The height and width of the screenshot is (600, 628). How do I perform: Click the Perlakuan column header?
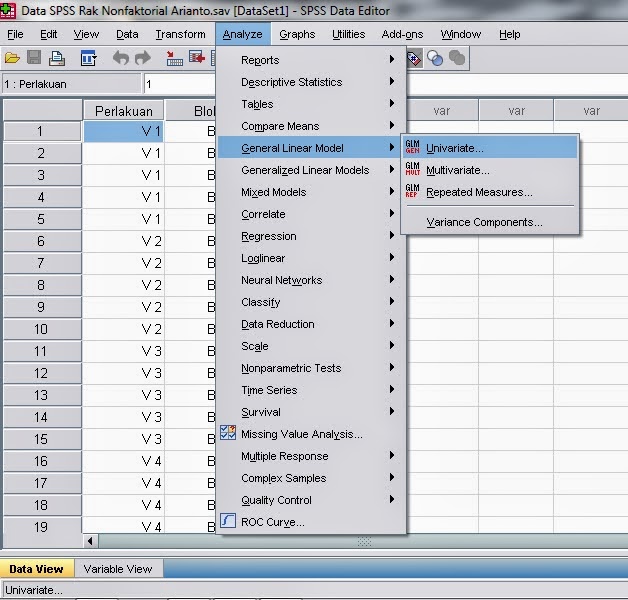pyautogui.click(x=123, y=111)
